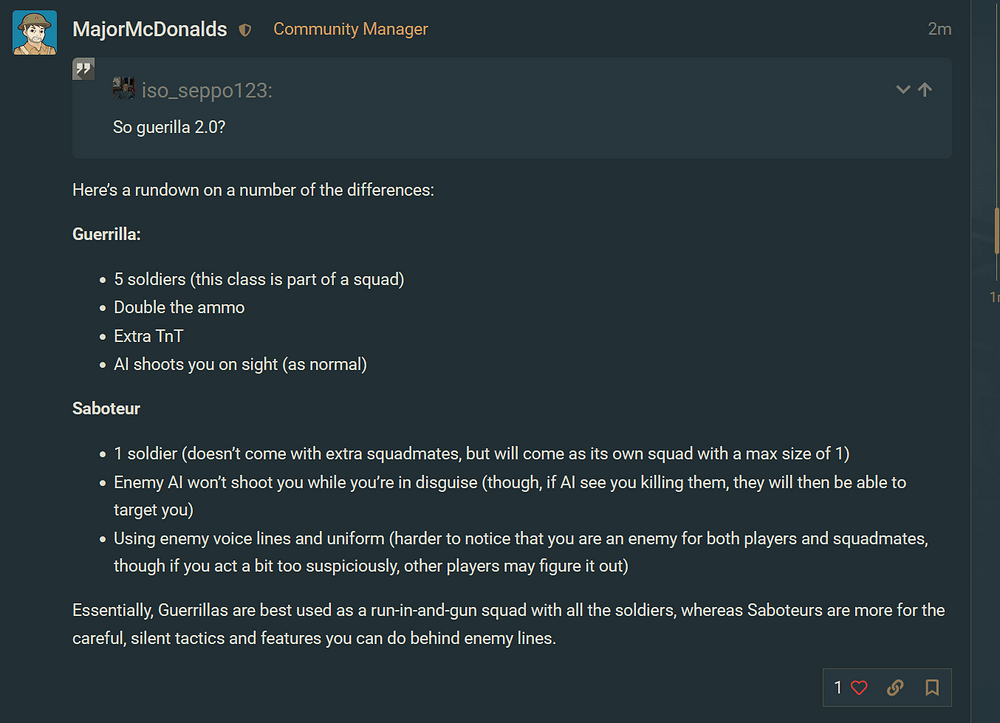Click the bold "Saboteur" heading

(x=105, y=408)
